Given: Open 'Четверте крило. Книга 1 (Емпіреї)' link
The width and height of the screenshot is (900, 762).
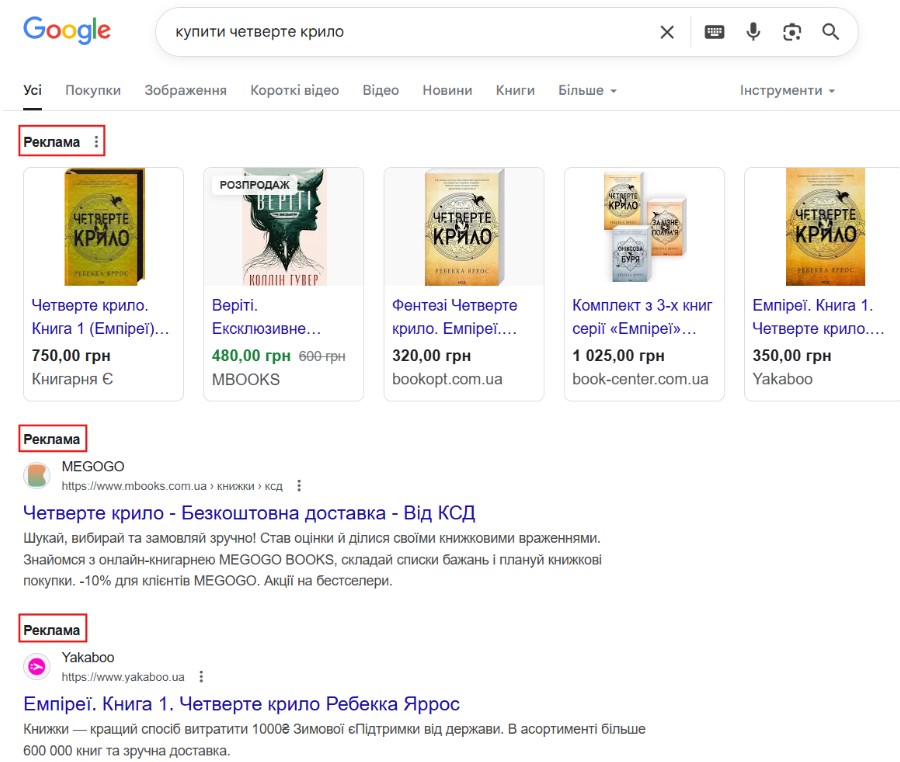Looking at the screenshot, I should coord(100,317).
